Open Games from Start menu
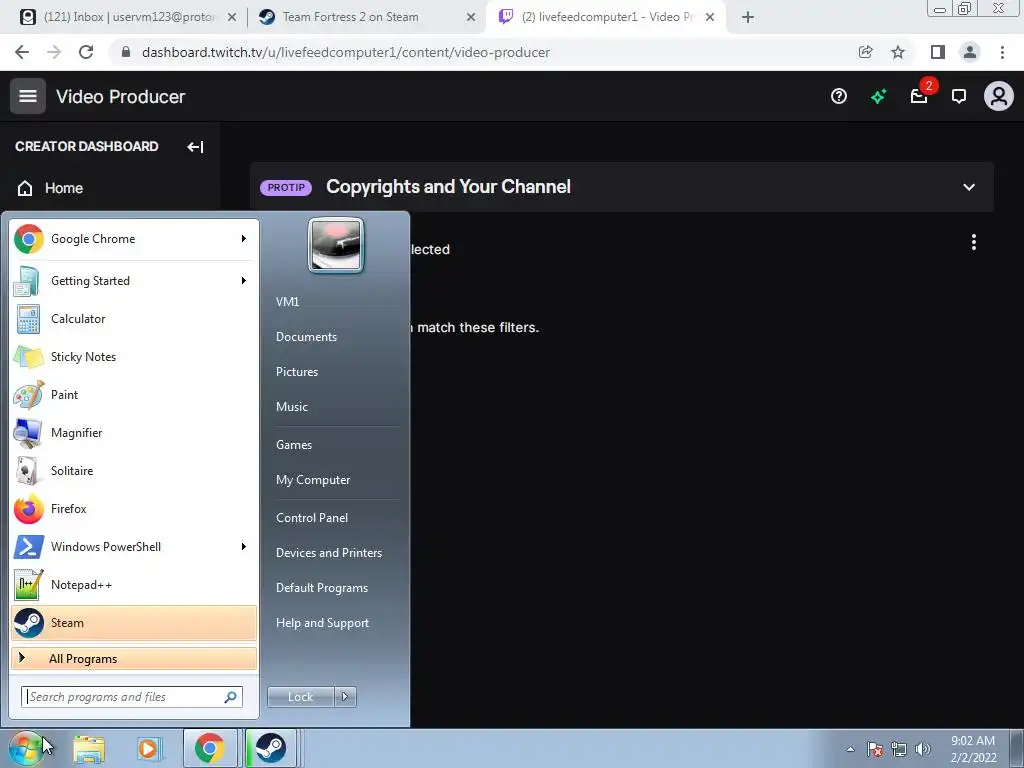The width and height of the screenshot is (1024, 768). [294, 445]
